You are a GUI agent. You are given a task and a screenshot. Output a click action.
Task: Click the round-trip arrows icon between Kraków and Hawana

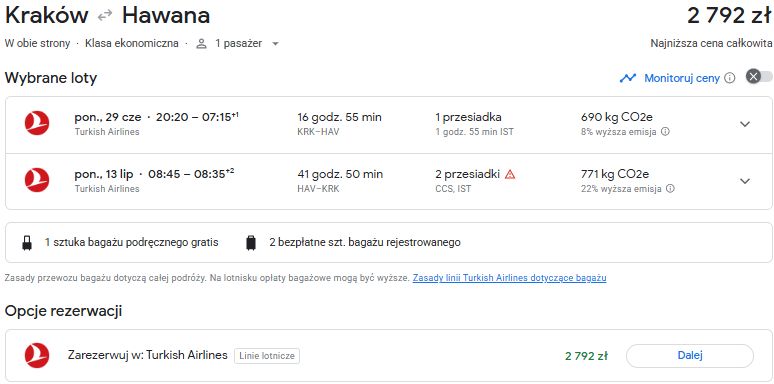pyautogui.click(x=105, y=16)
